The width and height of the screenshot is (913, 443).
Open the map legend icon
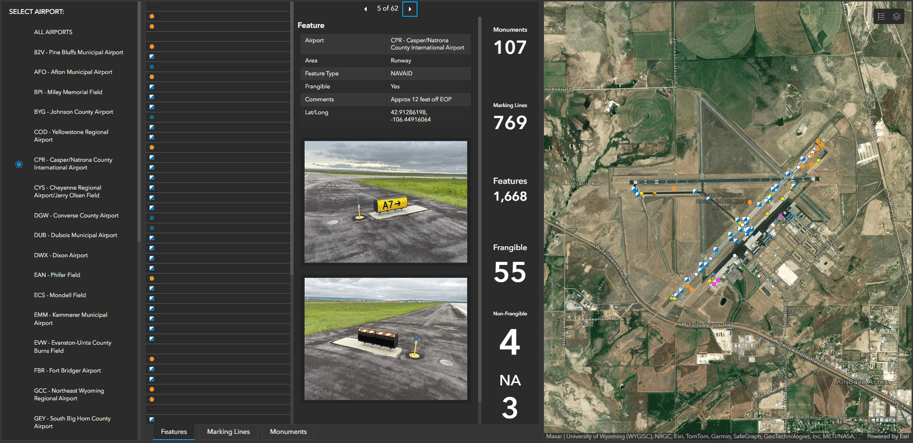tap(881, 16)
